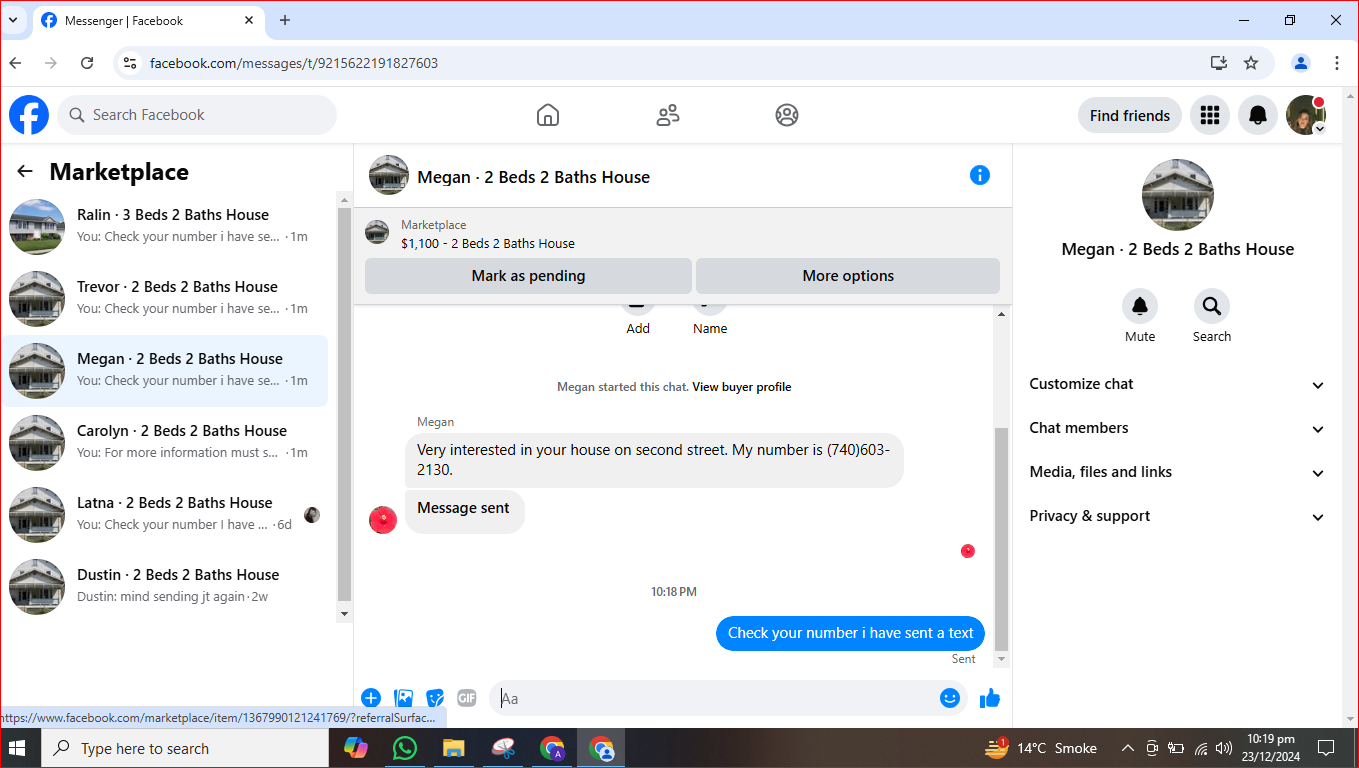Go back with the Marketplace arrow
Screen dimensions: 1359x768
click(x=25, y=172)
